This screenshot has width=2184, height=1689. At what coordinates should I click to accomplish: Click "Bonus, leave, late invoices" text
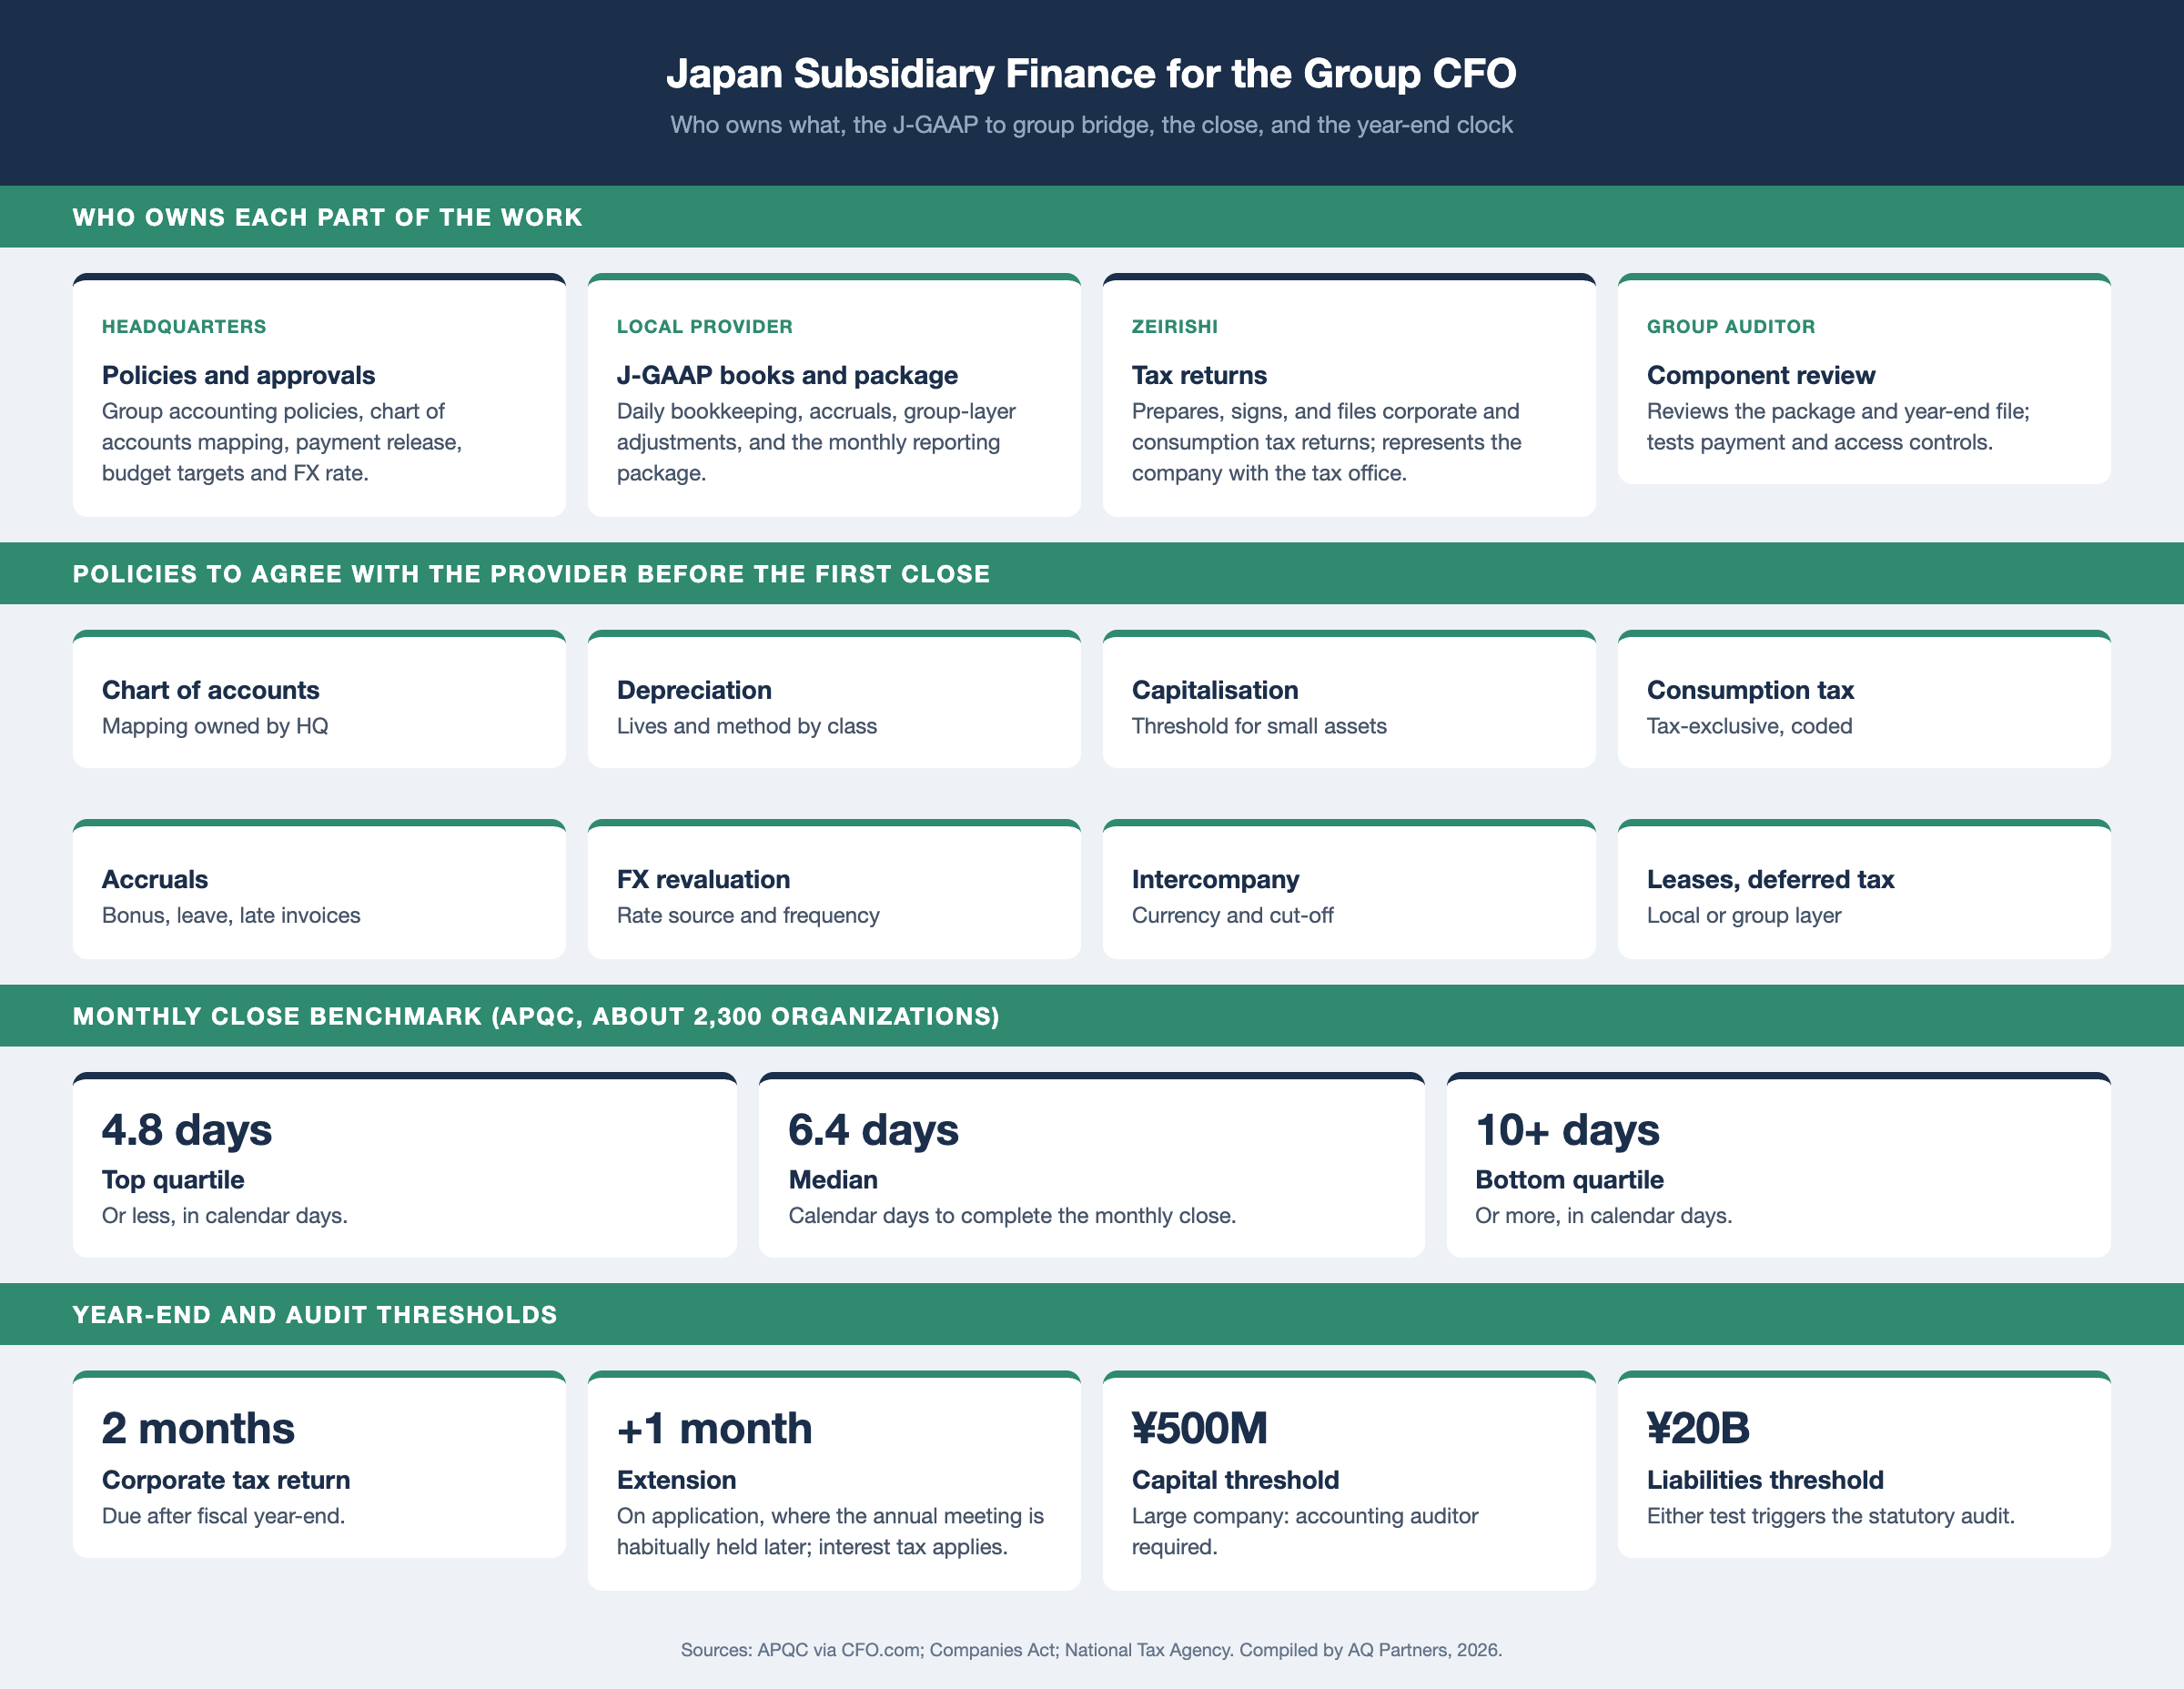(231, 915)
